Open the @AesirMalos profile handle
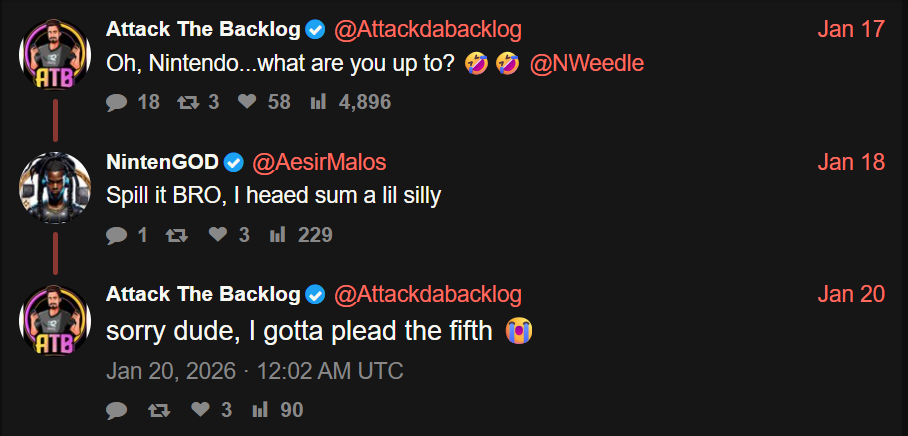This screenshot has width=908, height=436. (x=318, y=162)
